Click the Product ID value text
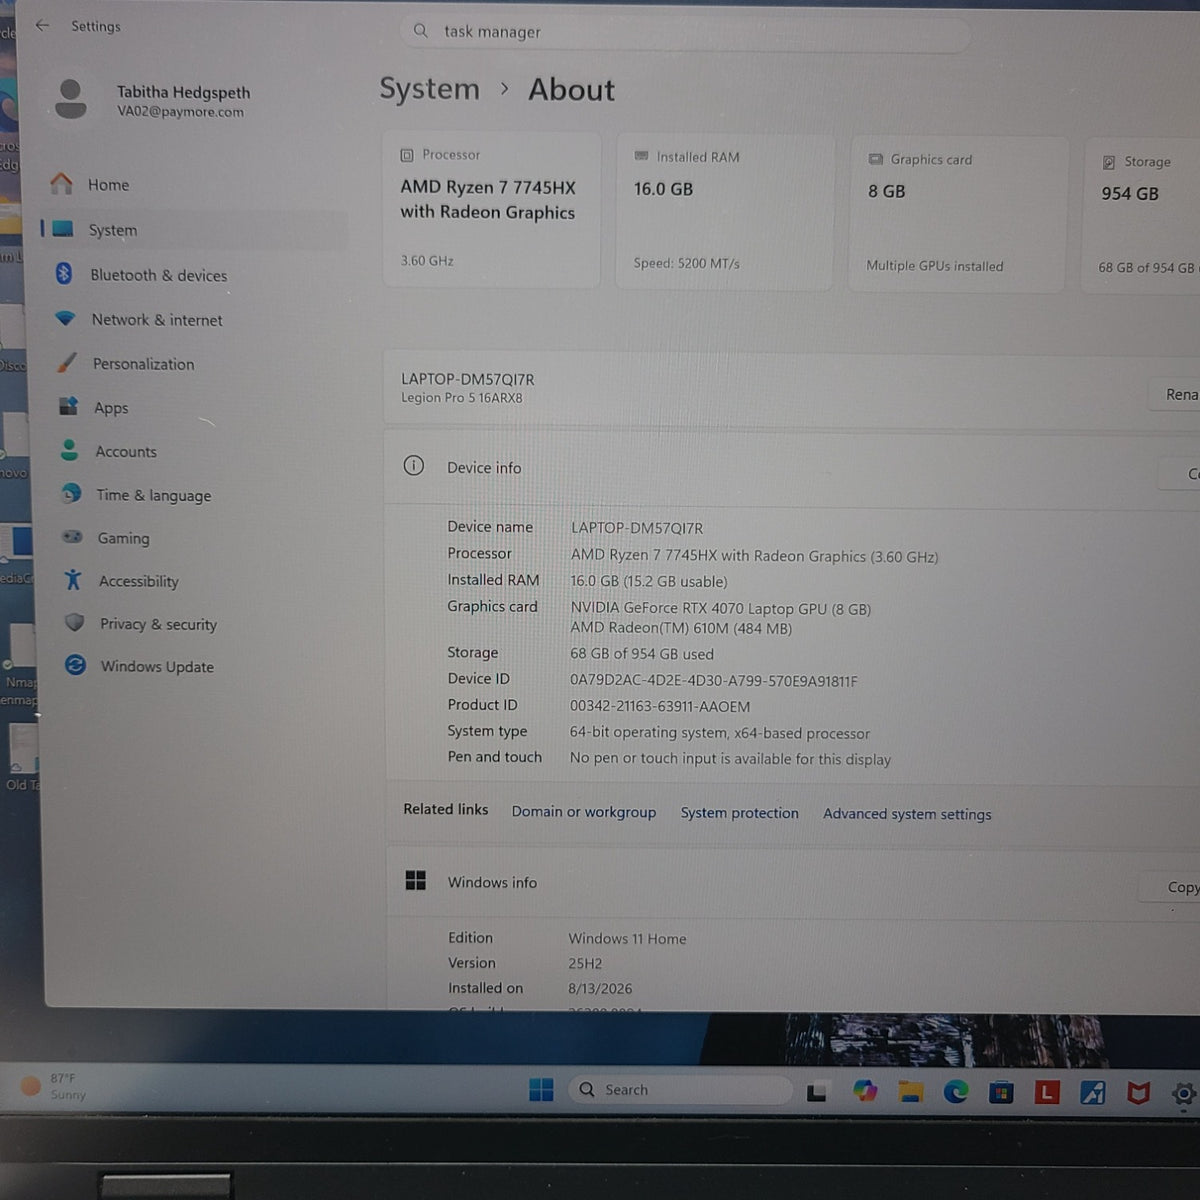1200x1200 pixels. [x=660, y=706]
